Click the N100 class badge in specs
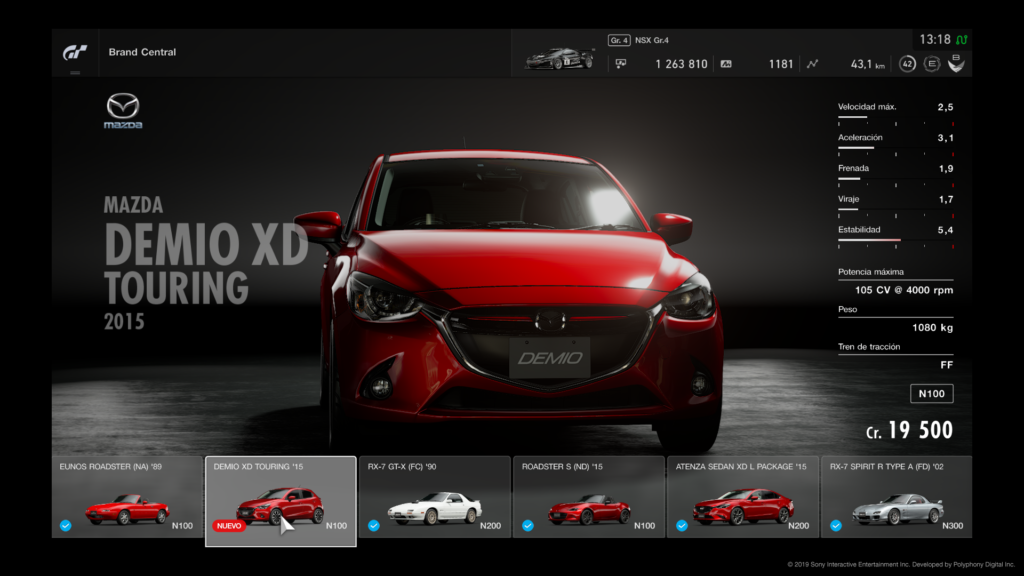Screen dimensions: 1024x576 tap(931, 394)
